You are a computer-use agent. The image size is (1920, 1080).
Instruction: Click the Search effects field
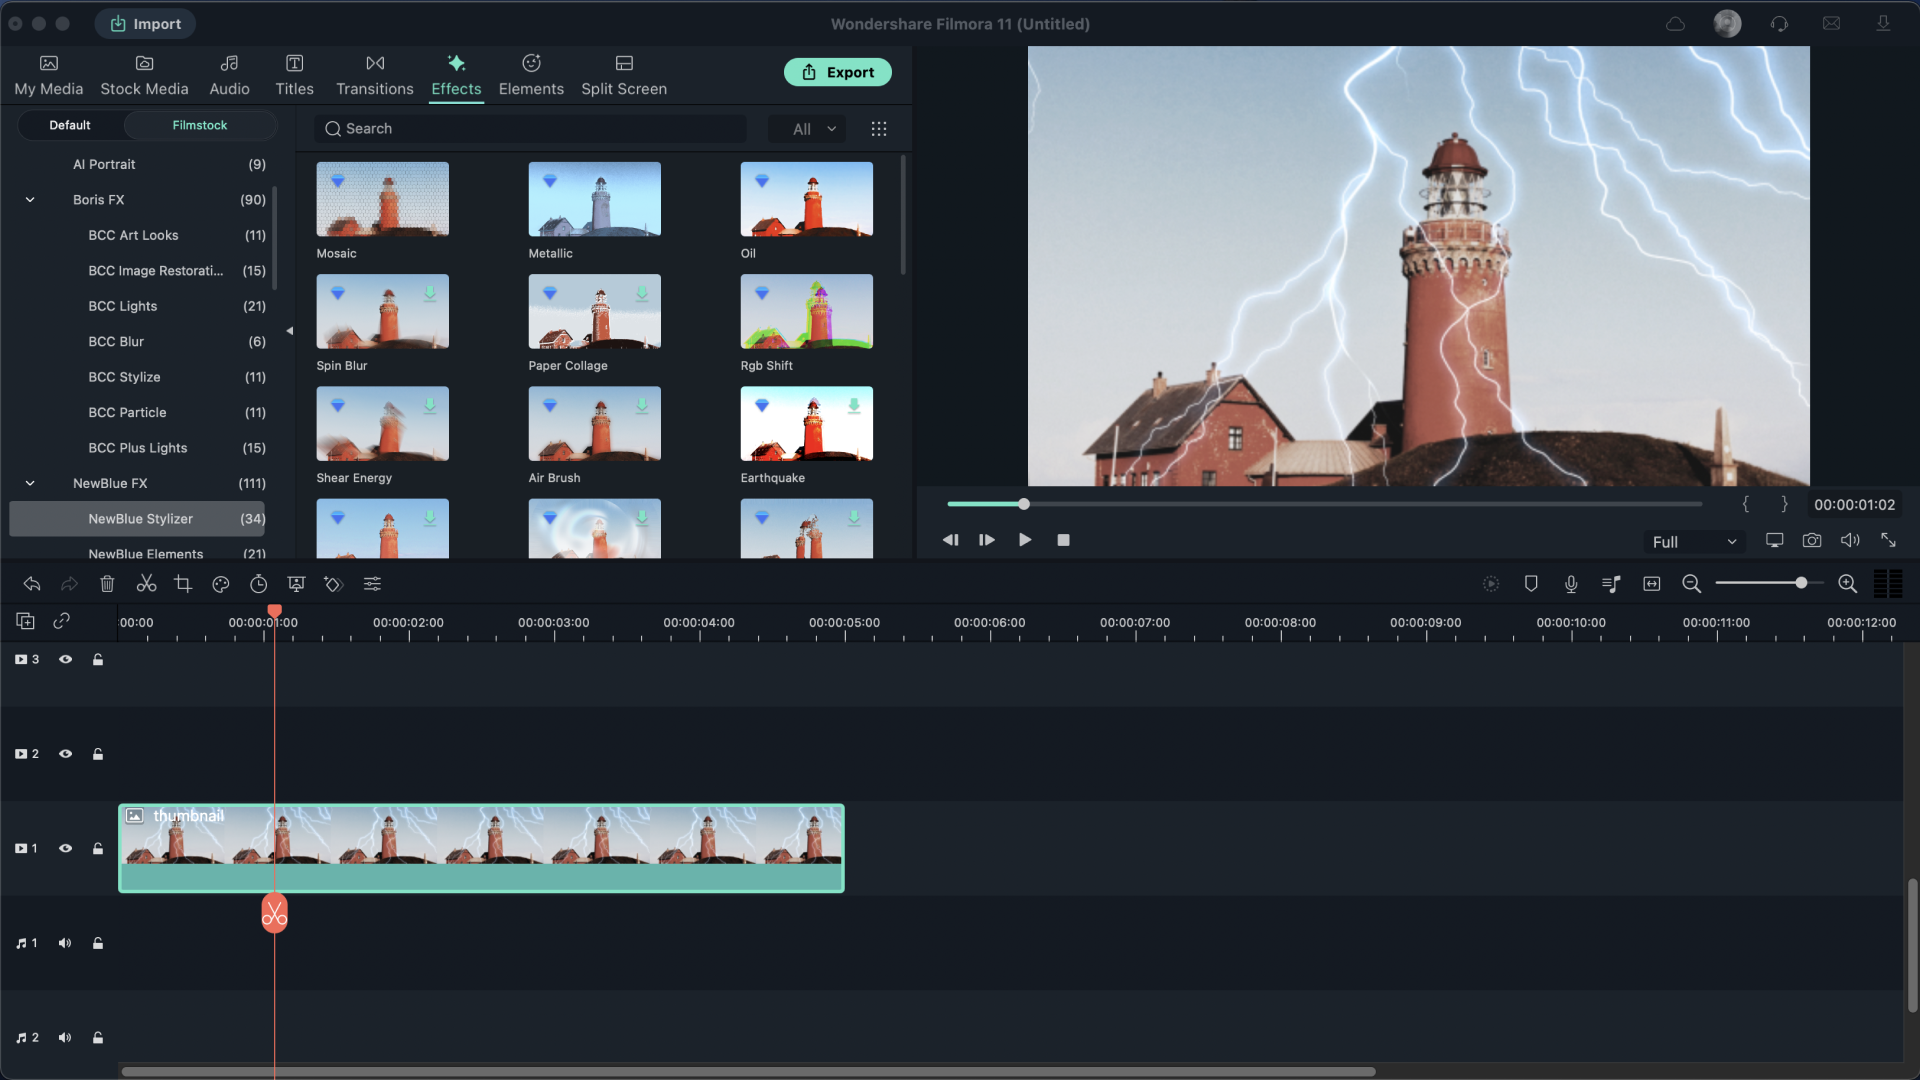point(531,129)
